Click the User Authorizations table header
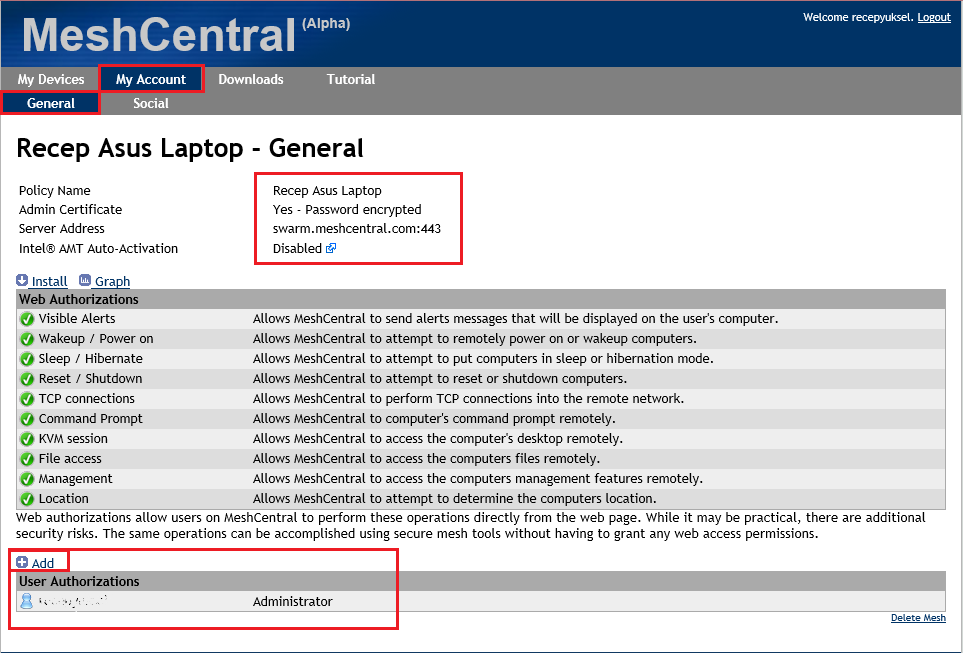Viewport: 963px width, 653px height. pyautogui.click(x=481, y=581)
